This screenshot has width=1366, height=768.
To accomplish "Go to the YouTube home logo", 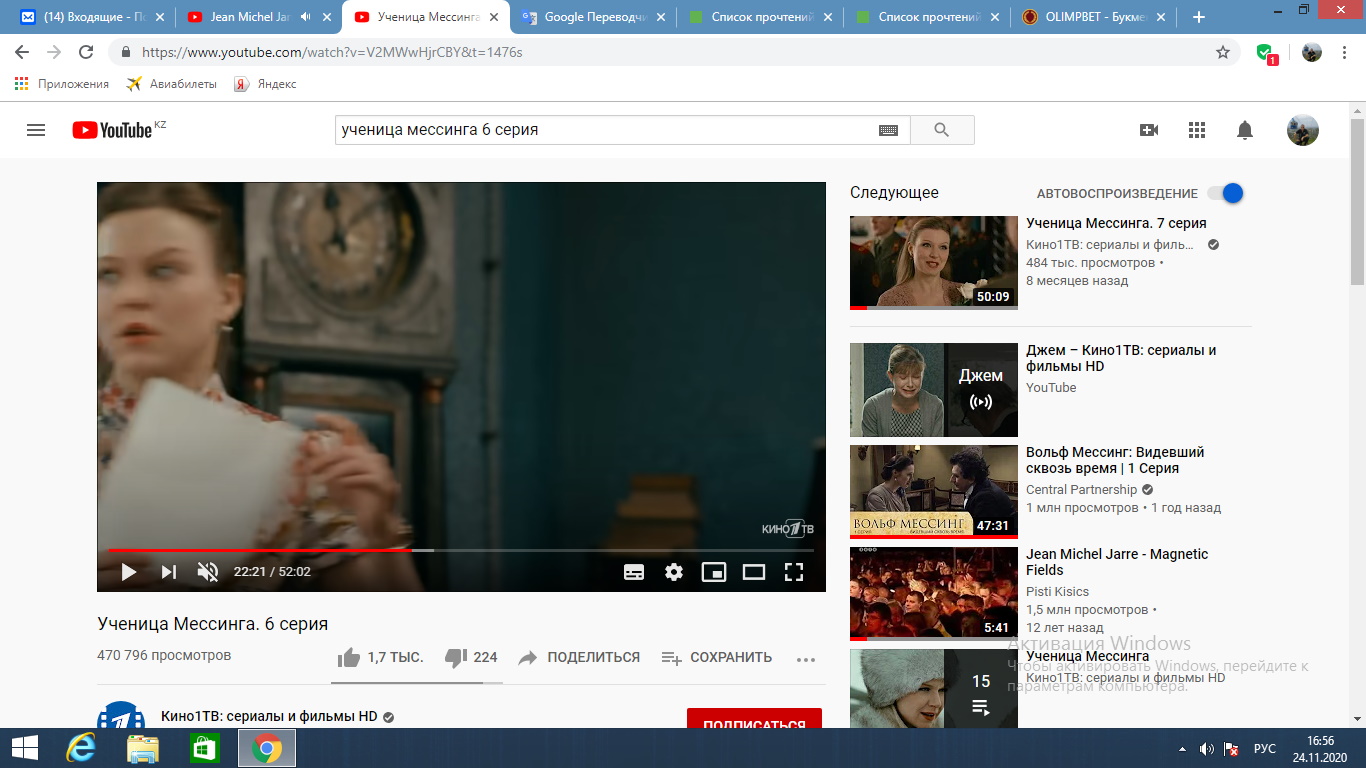I will tap(112, 130).
